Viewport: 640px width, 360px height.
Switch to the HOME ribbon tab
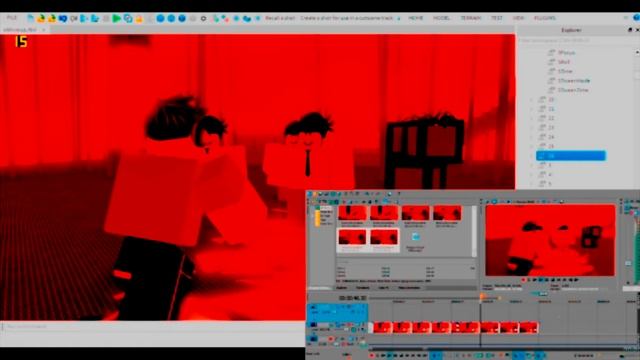point(416,18)
